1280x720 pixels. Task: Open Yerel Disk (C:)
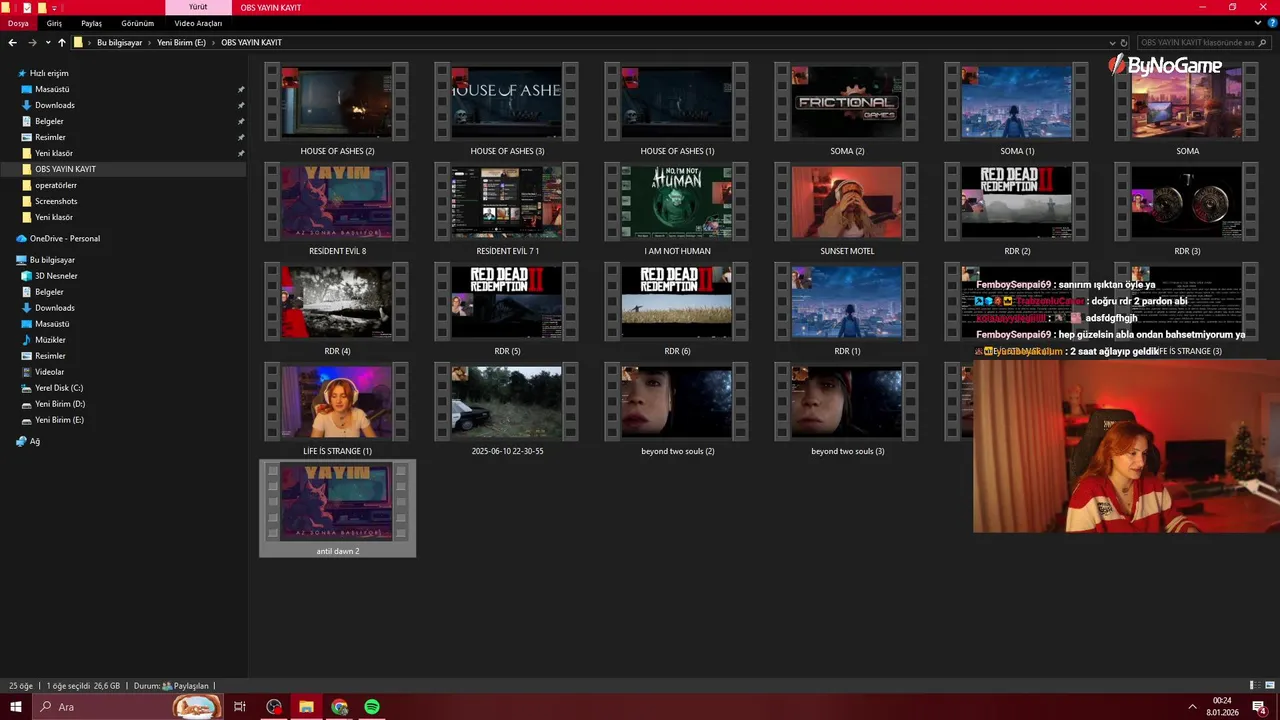tap(59, 388)
